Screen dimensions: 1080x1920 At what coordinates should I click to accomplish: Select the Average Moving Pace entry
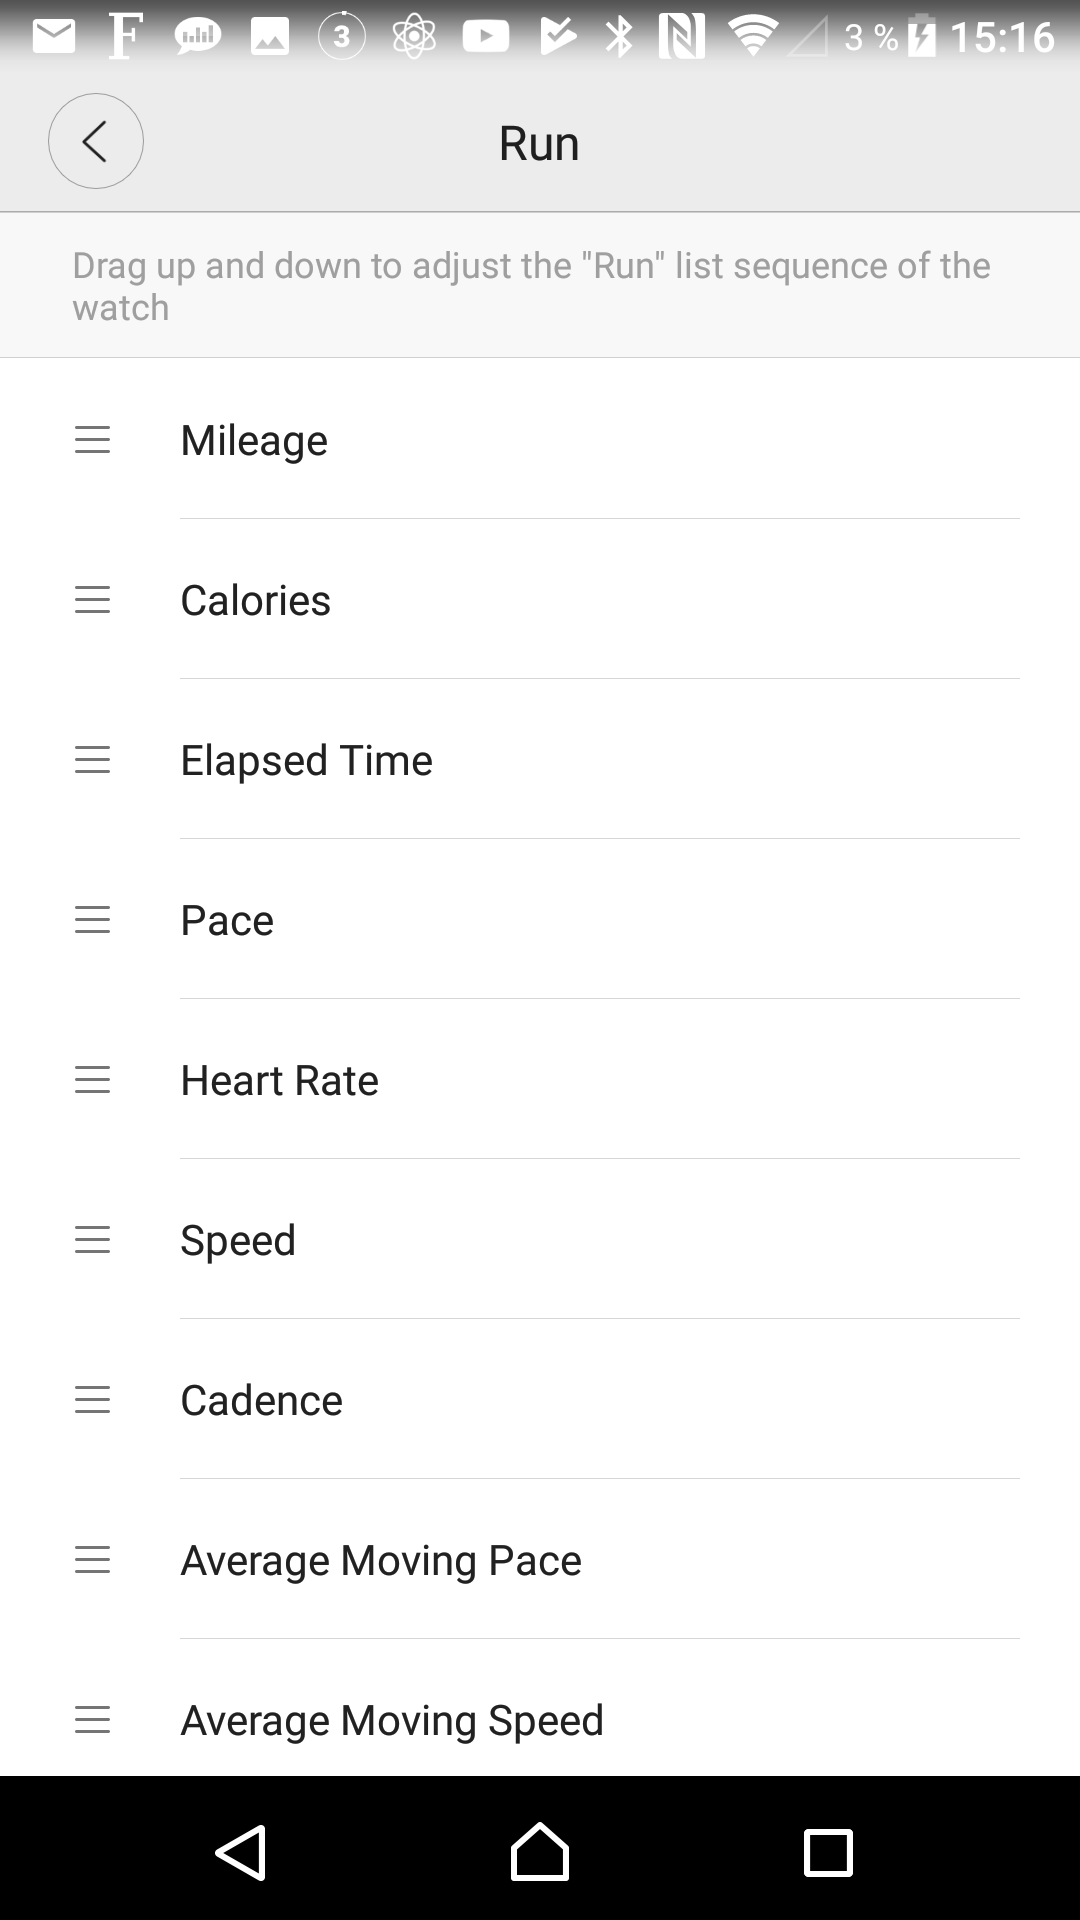[x=380, y=1560]
